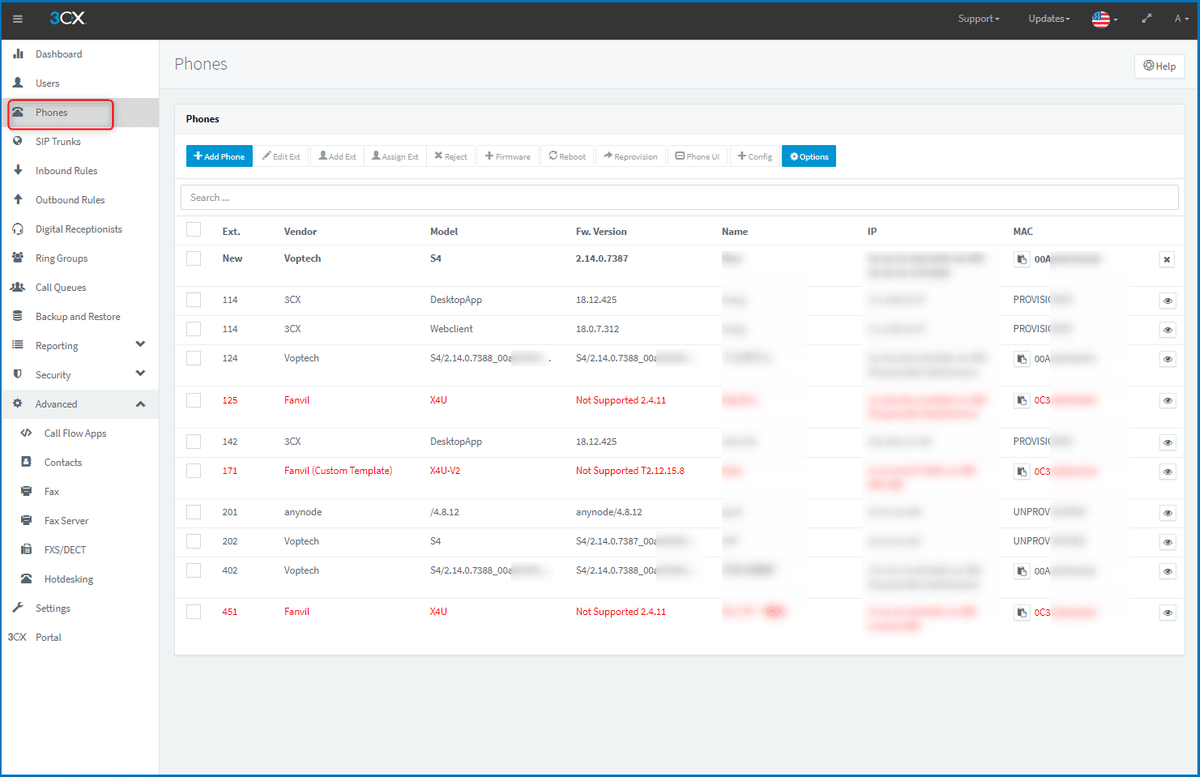Screen dimensions: 1200x777
Task: Open the Support dropdown
Action: click(x=978, y=19)
